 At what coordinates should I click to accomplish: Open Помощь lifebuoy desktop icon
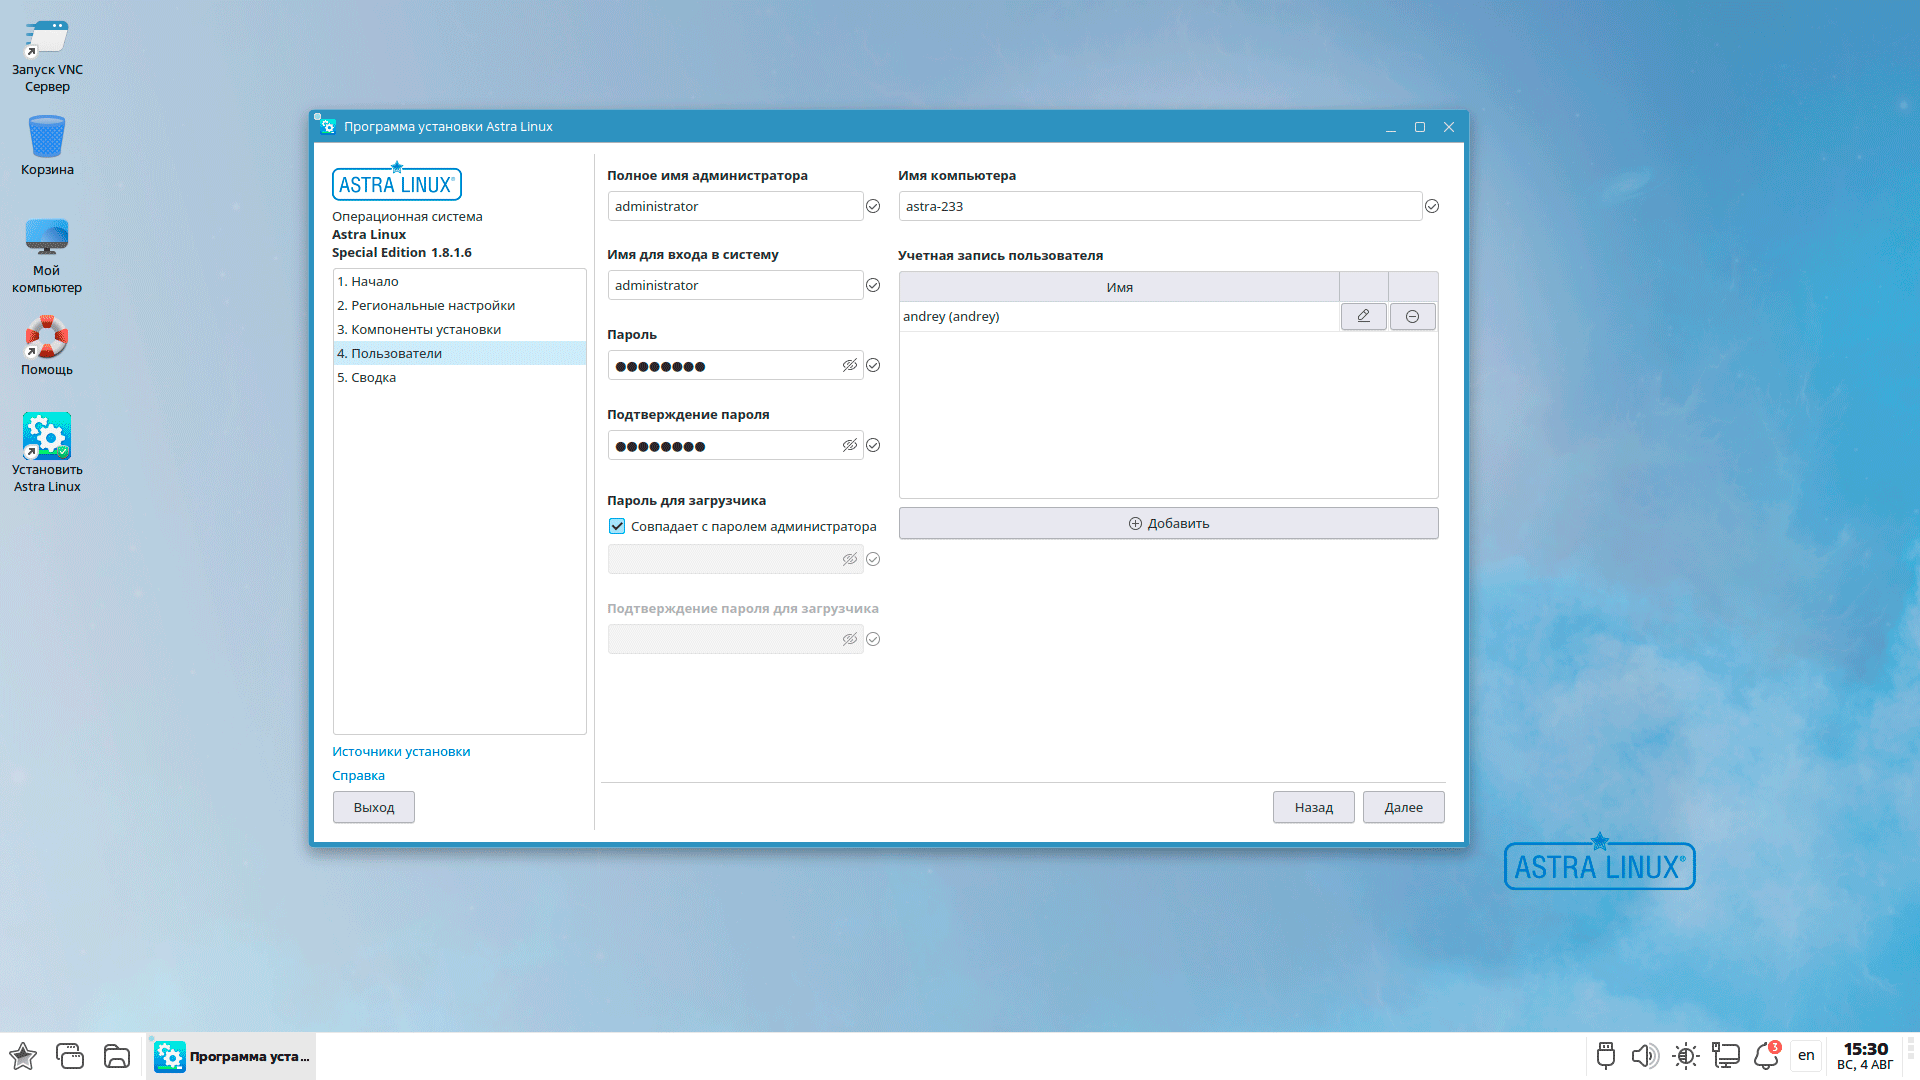coord(47,338)
